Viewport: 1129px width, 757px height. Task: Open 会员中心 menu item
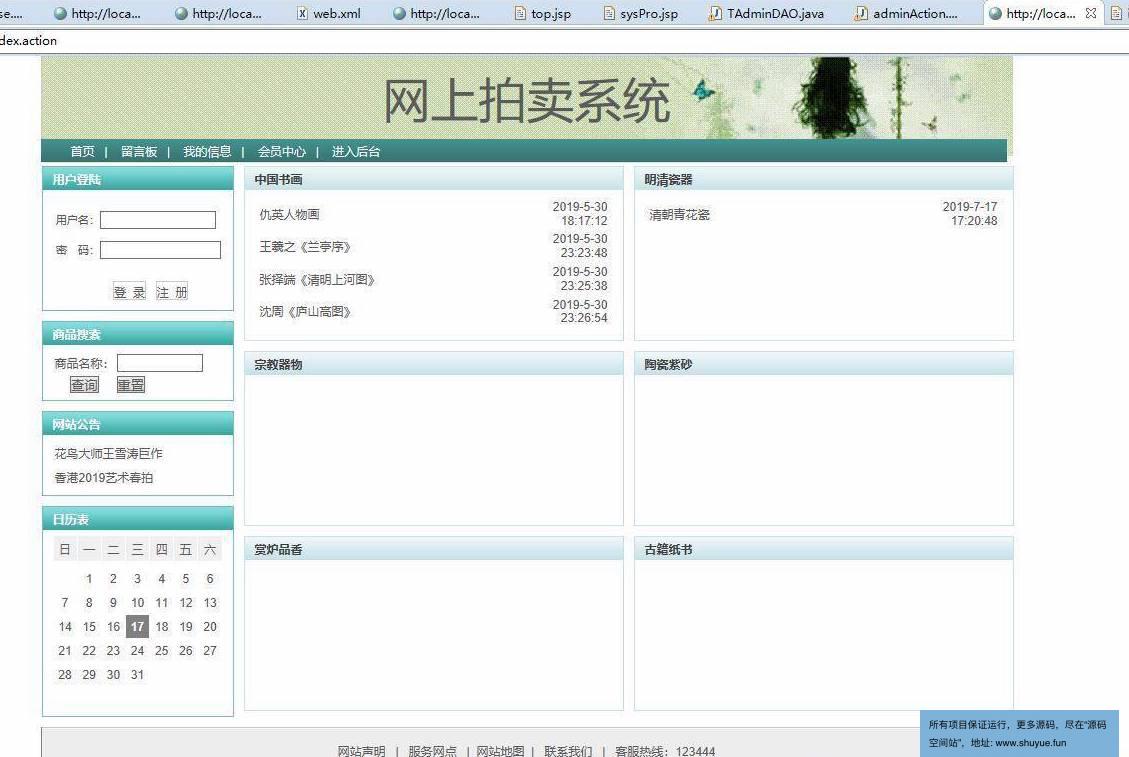click(x=282, y=151)
